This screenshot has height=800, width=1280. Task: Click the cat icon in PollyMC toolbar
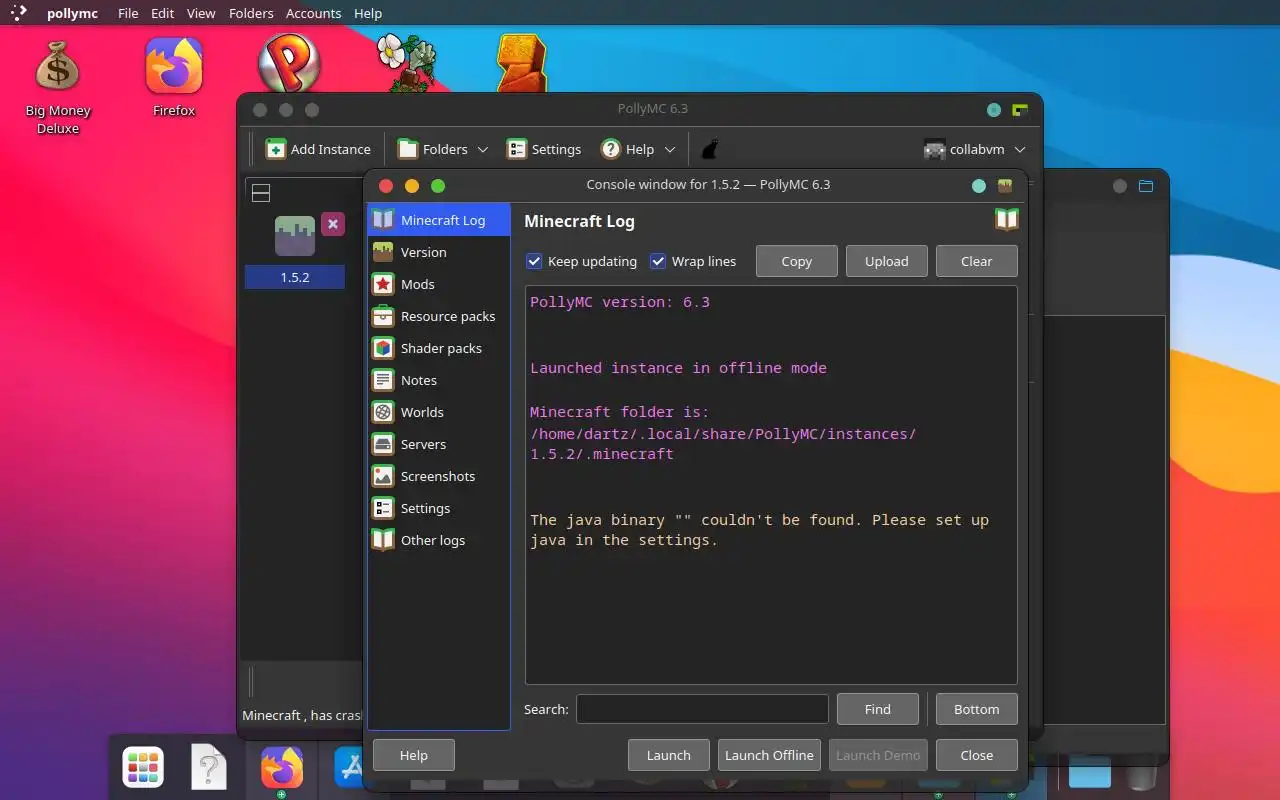709,149
